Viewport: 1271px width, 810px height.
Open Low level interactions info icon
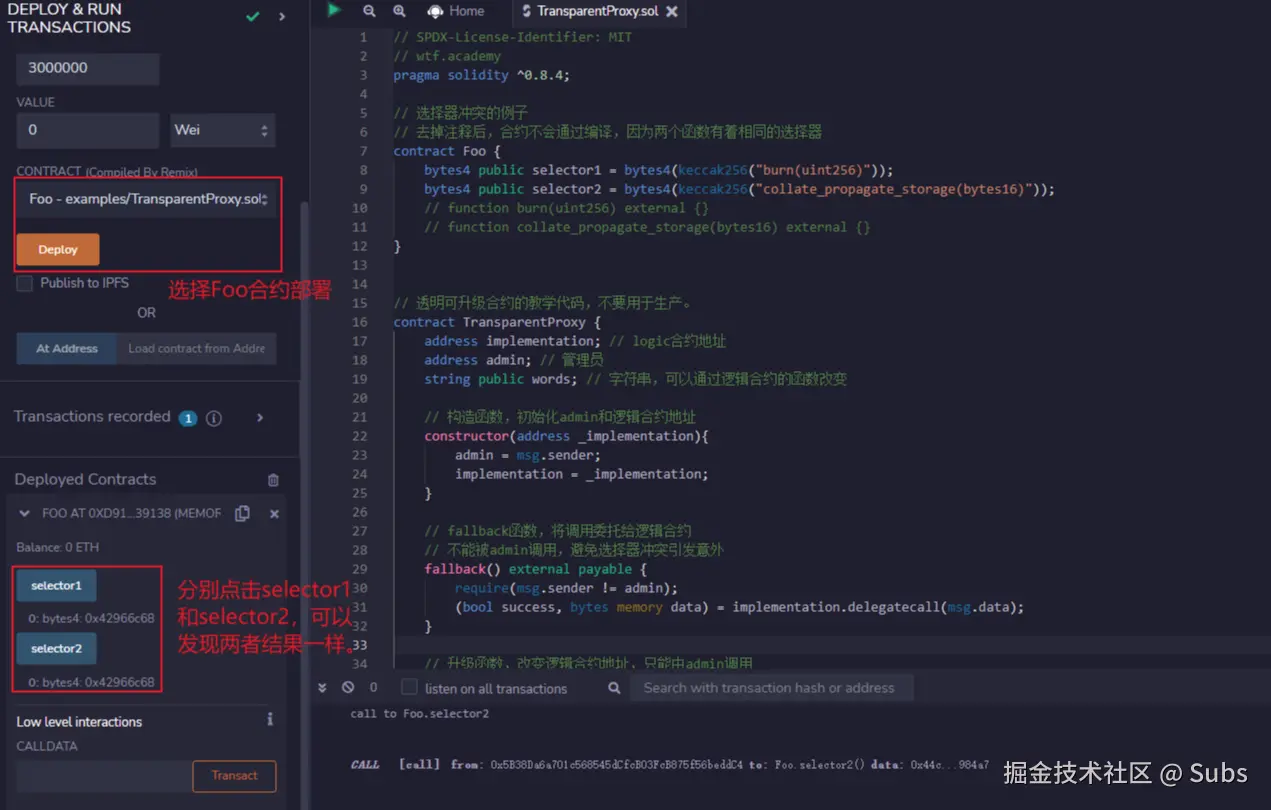(270, 719)
